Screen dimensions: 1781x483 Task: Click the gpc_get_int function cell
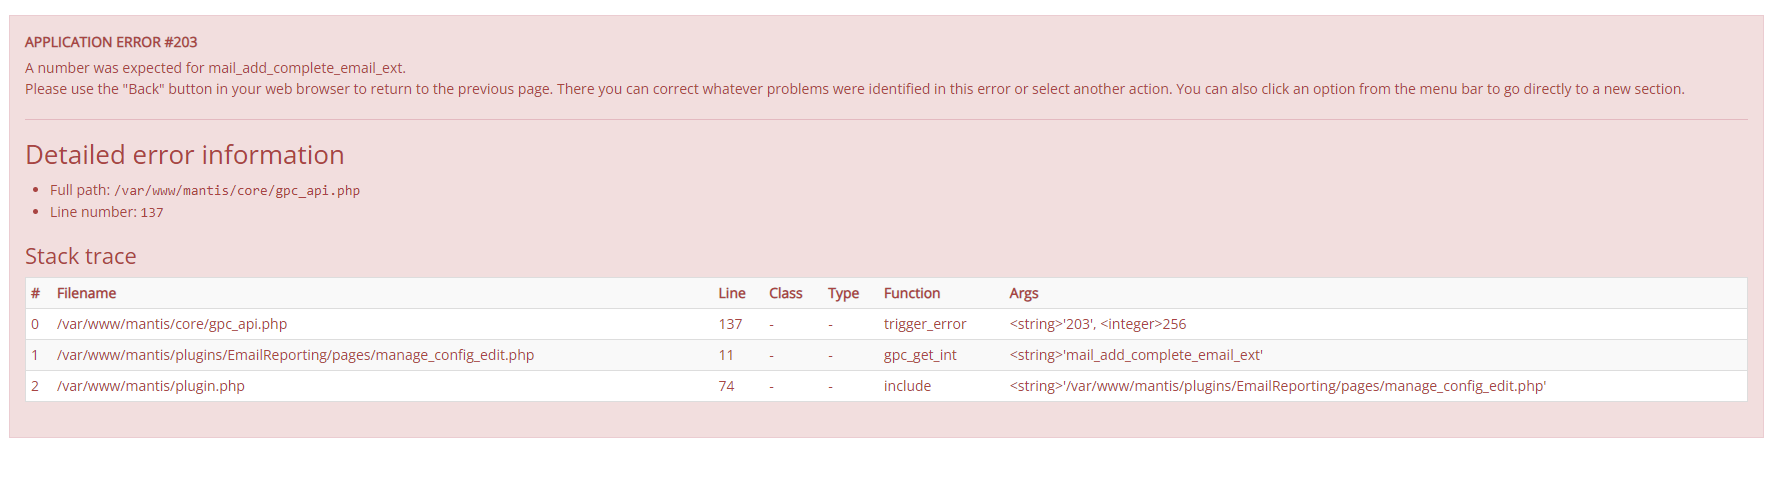920,355
